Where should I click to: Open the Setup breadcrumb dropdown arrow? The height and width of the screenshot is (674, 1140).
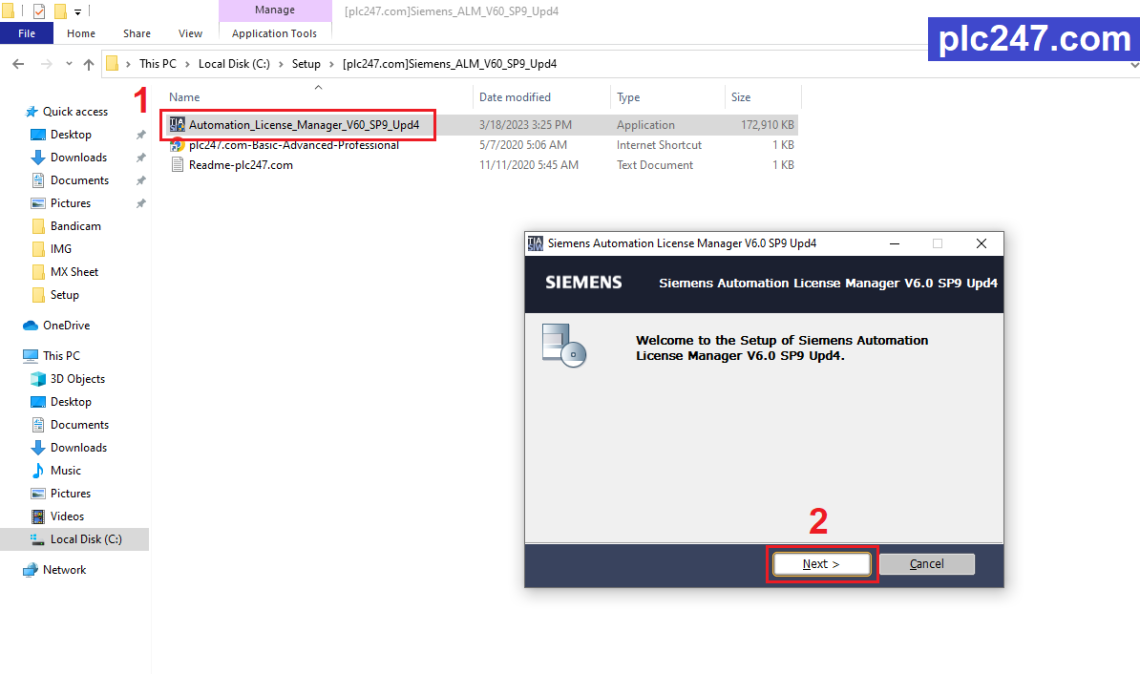331,63
